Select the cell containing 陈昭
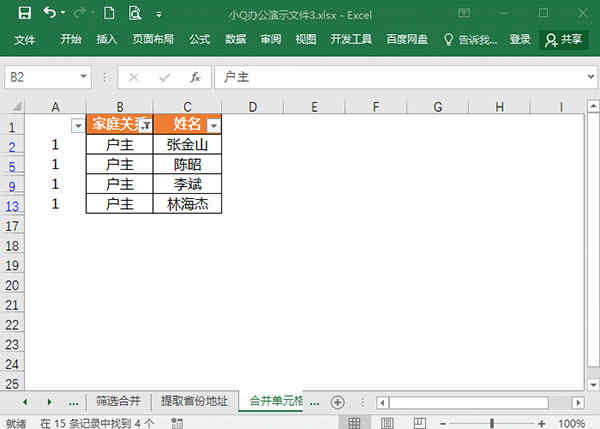Viewport: 600px width, 429px height. coord(188,165)
